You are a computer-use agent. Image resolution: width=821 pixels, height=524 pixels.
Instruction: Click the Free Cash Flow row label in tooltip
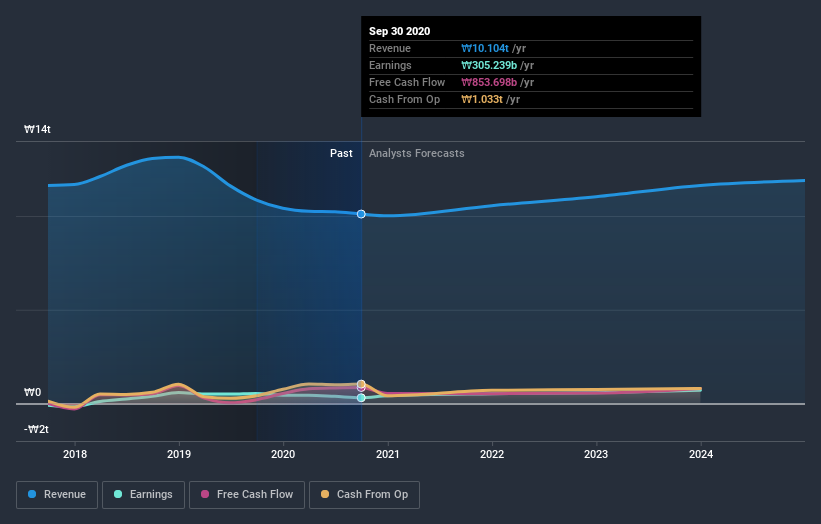tap(407, 82)
